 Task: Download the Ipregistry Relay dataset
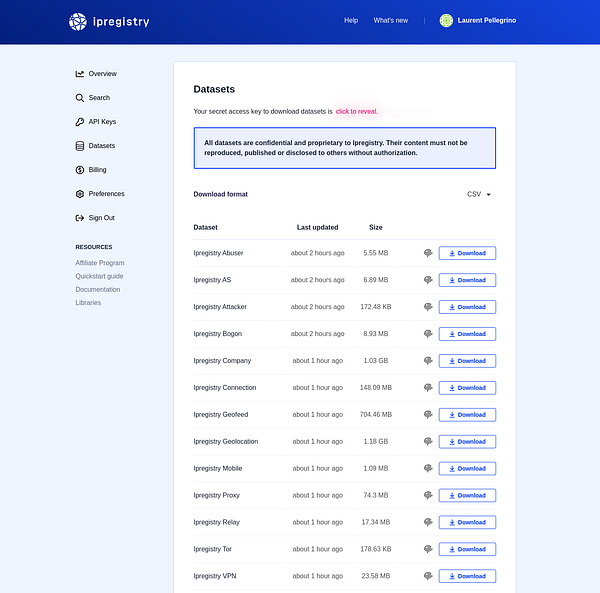[467, 522]
